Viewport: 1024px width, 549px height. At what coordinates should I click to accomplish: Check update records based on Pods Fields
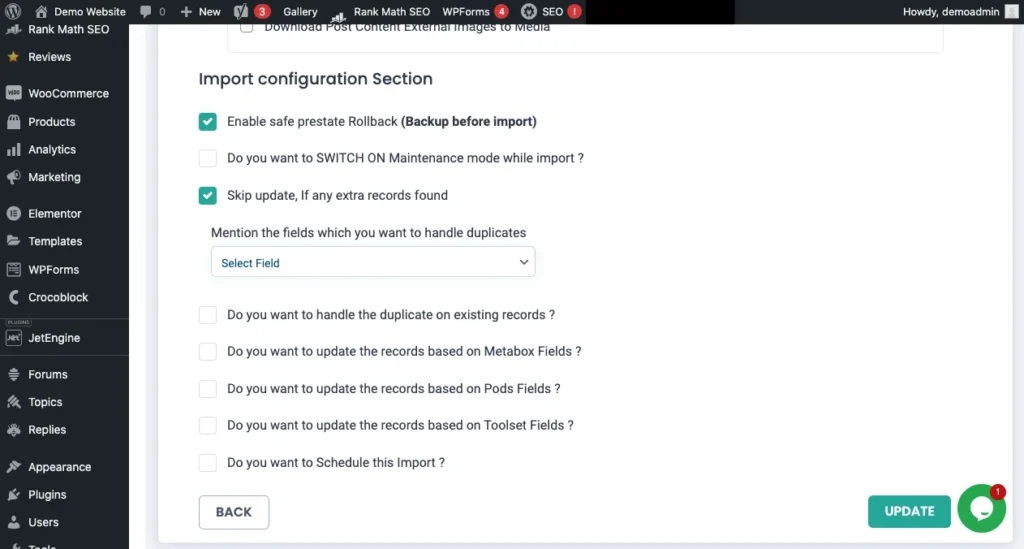click(x=208, y=389)
